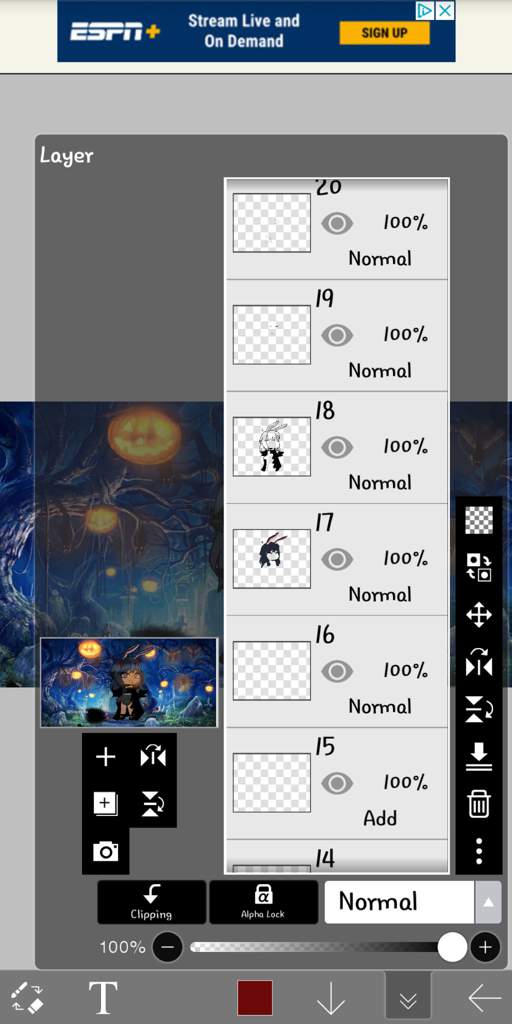
Task: Merge layer down with download arrow icon
Action: (479, 756)
